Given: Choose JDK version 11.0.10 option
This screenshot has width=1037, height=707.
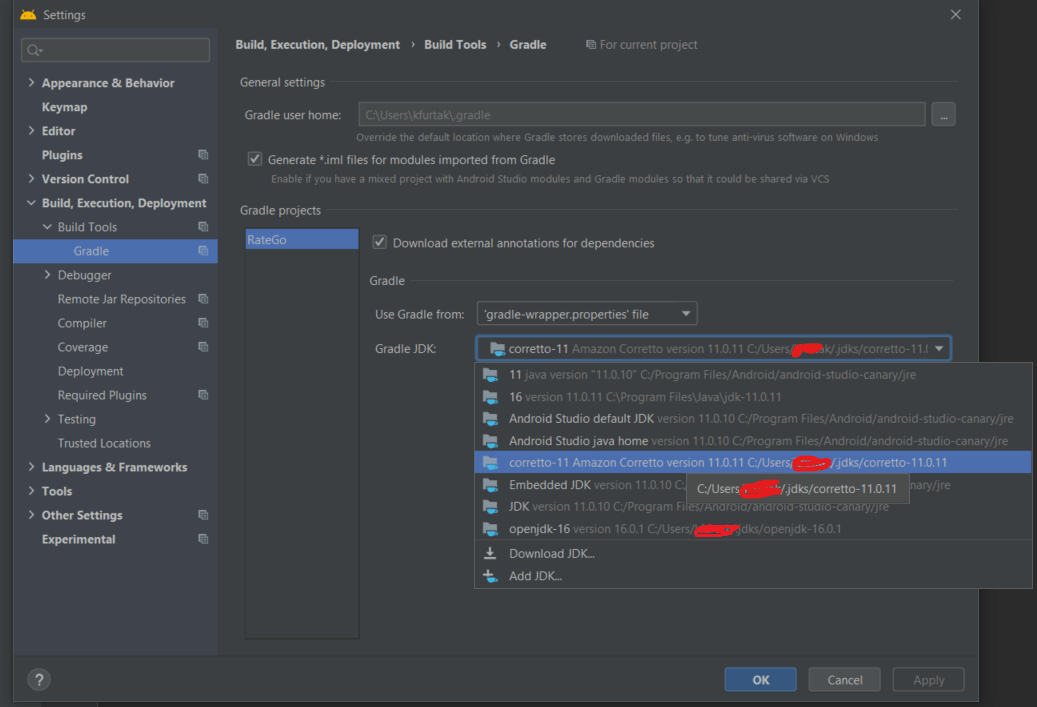Looking at the screenshot, I should point(753,507).
